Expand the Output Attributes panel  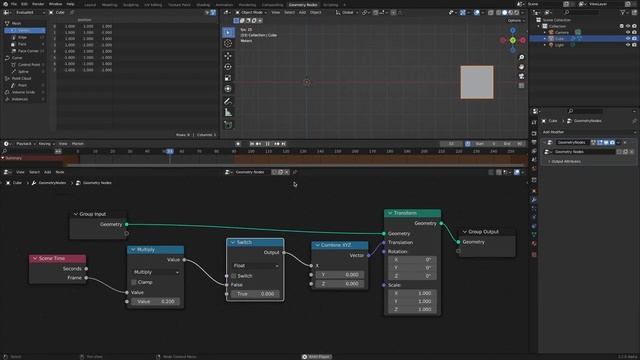pyautogui.click(x=566, y=161)
